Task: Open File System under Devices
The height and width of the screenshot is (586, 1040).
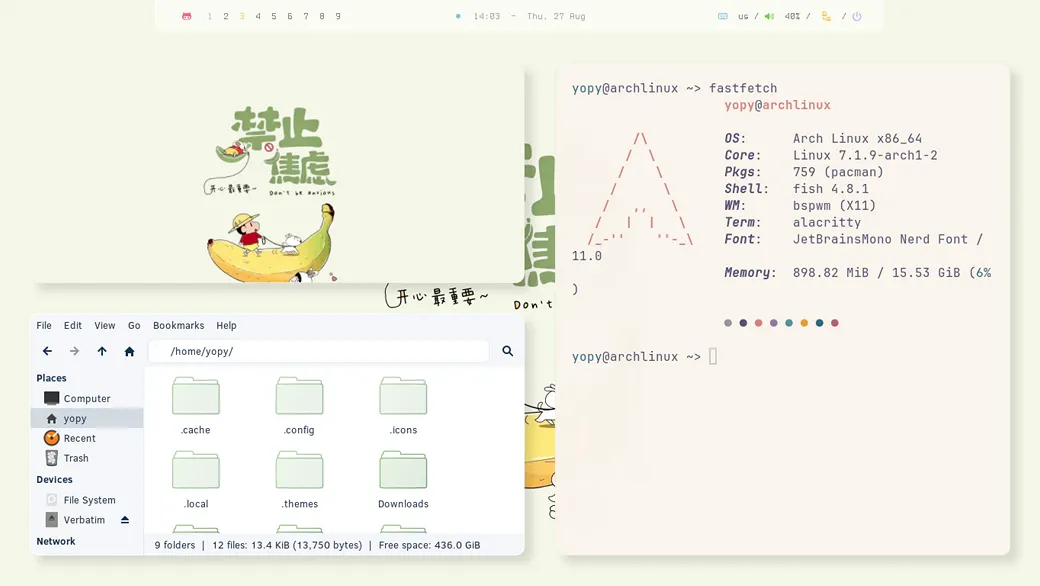Action: click(87, 500)
